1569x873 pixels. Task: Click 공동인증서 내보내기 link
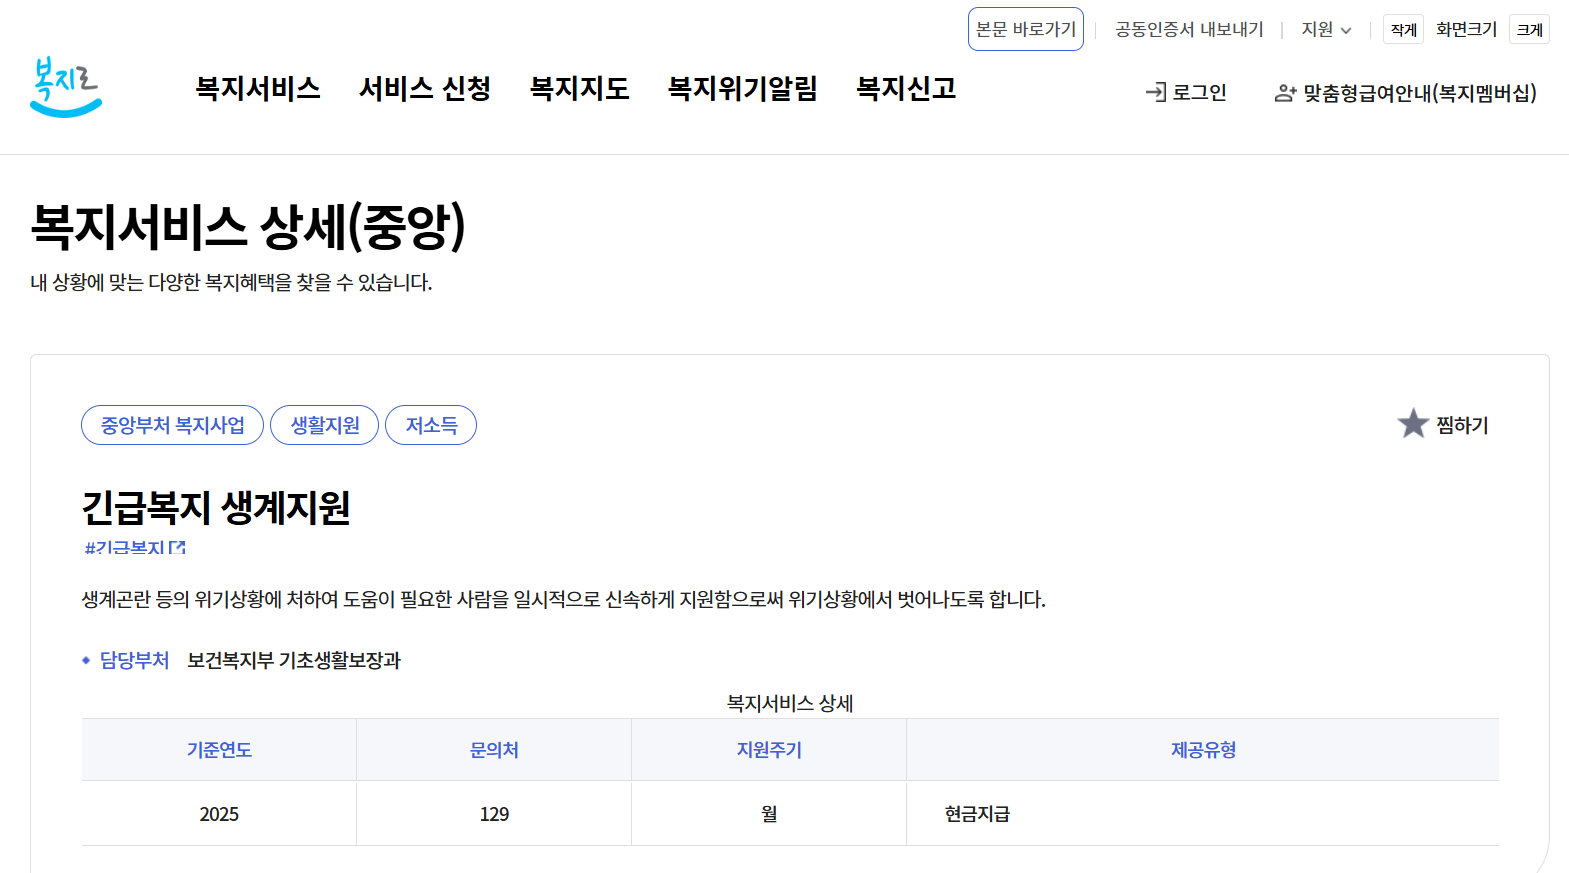pos(1189,30)
